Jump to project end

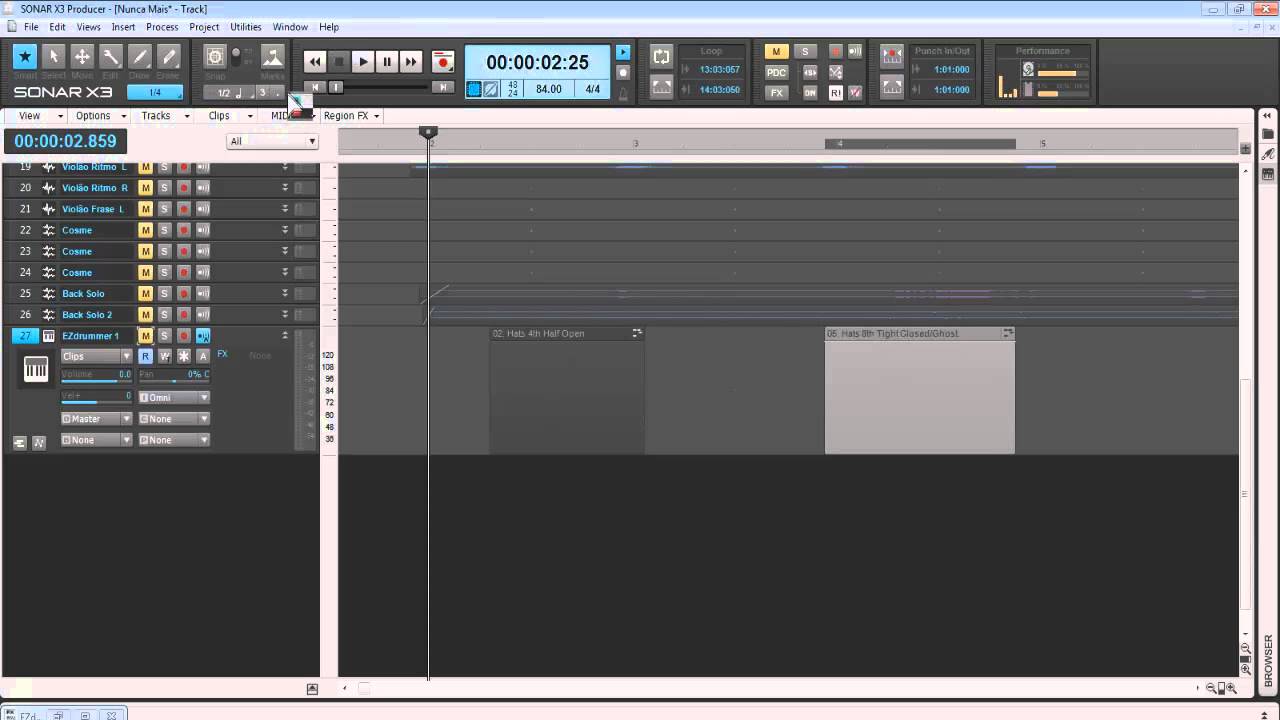click(443, 87)
